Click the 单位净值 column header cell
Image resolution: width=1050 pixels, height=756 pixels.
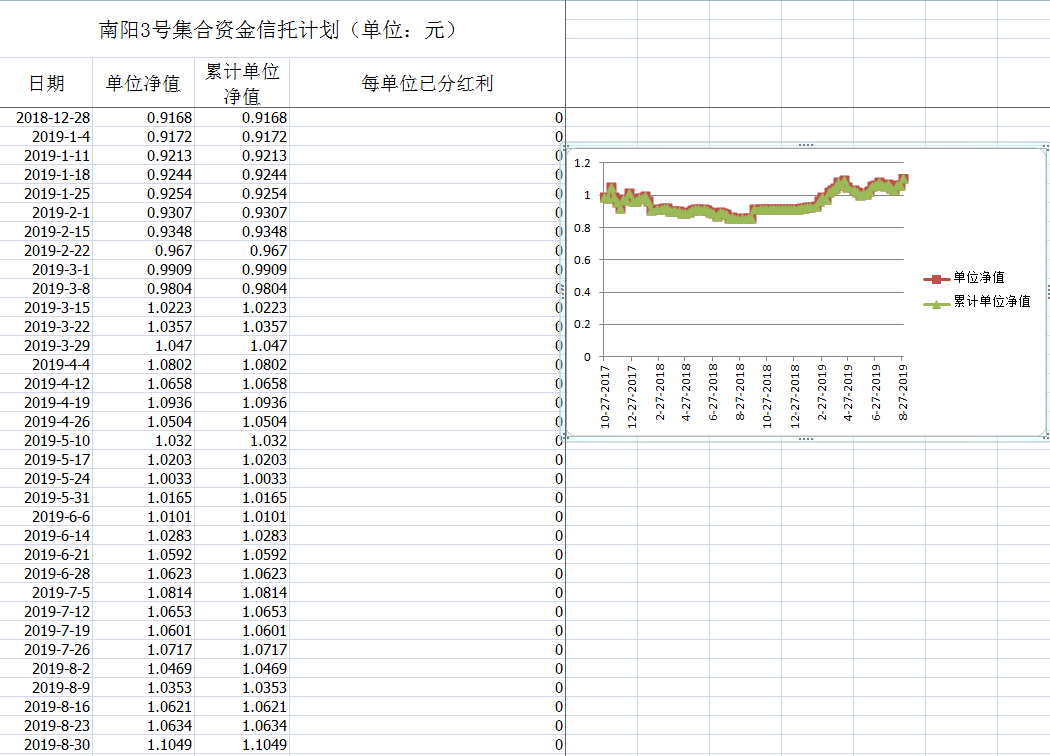click(x=143, y=83)
